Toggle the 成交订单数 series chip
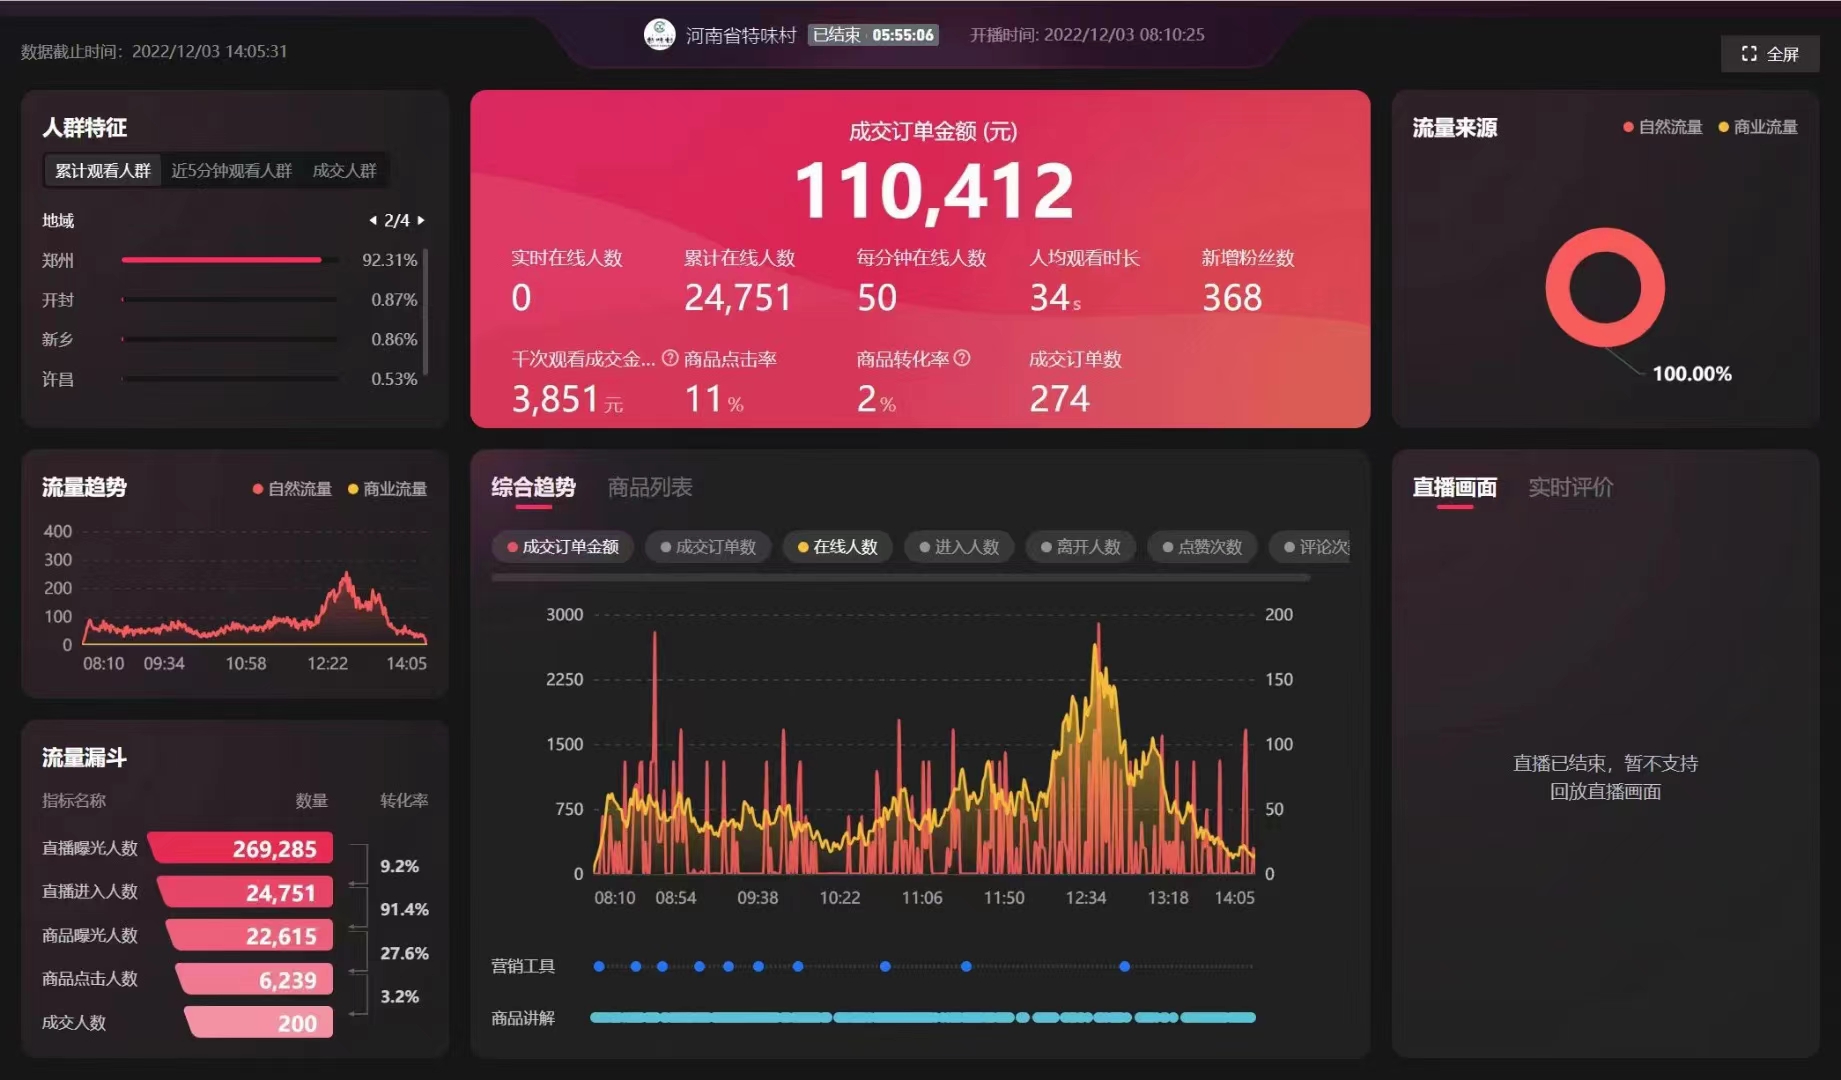 [708, 547]
